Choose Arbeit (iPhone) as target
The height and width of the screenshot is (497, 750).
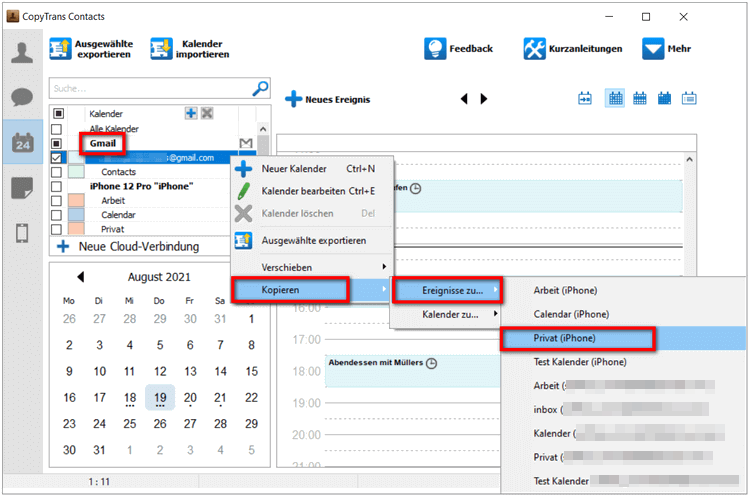(x=623, y=290)
